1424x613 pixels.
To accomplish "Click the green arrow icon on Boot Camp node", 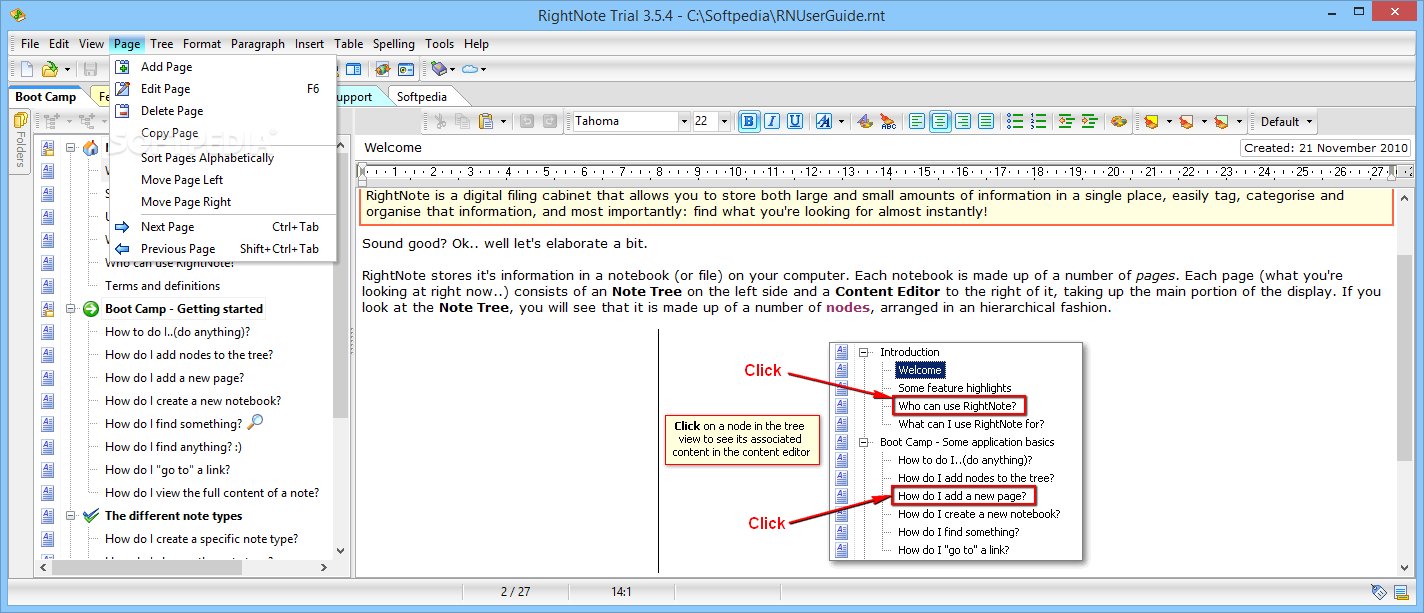I will [x=91, y=309].
